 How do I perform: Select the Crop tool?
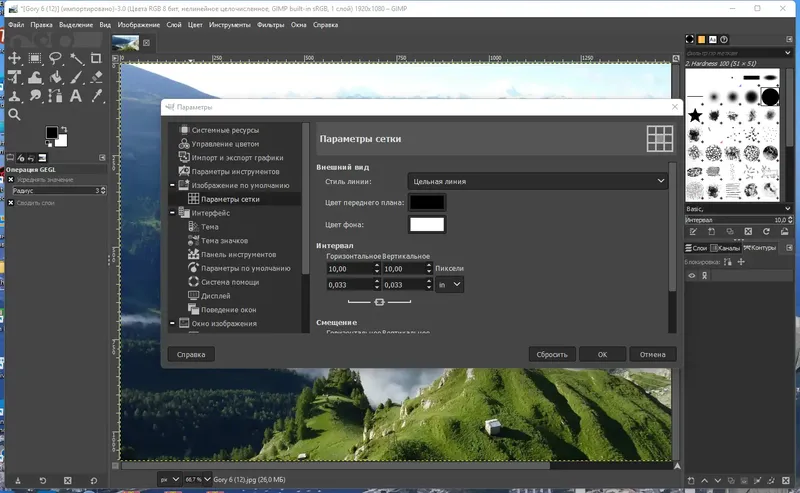[96, 58]
